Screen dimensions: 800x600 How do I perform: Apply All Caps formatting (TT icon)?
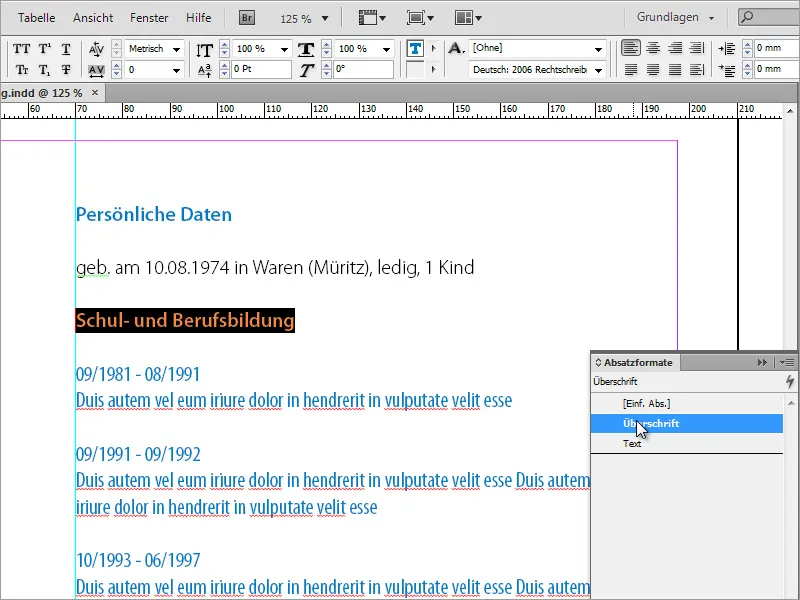(x=21, y=49)
